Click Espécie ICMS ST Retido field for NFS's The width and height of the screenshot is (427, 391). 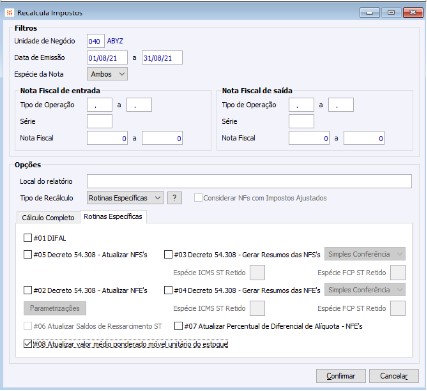click(257, 273)
